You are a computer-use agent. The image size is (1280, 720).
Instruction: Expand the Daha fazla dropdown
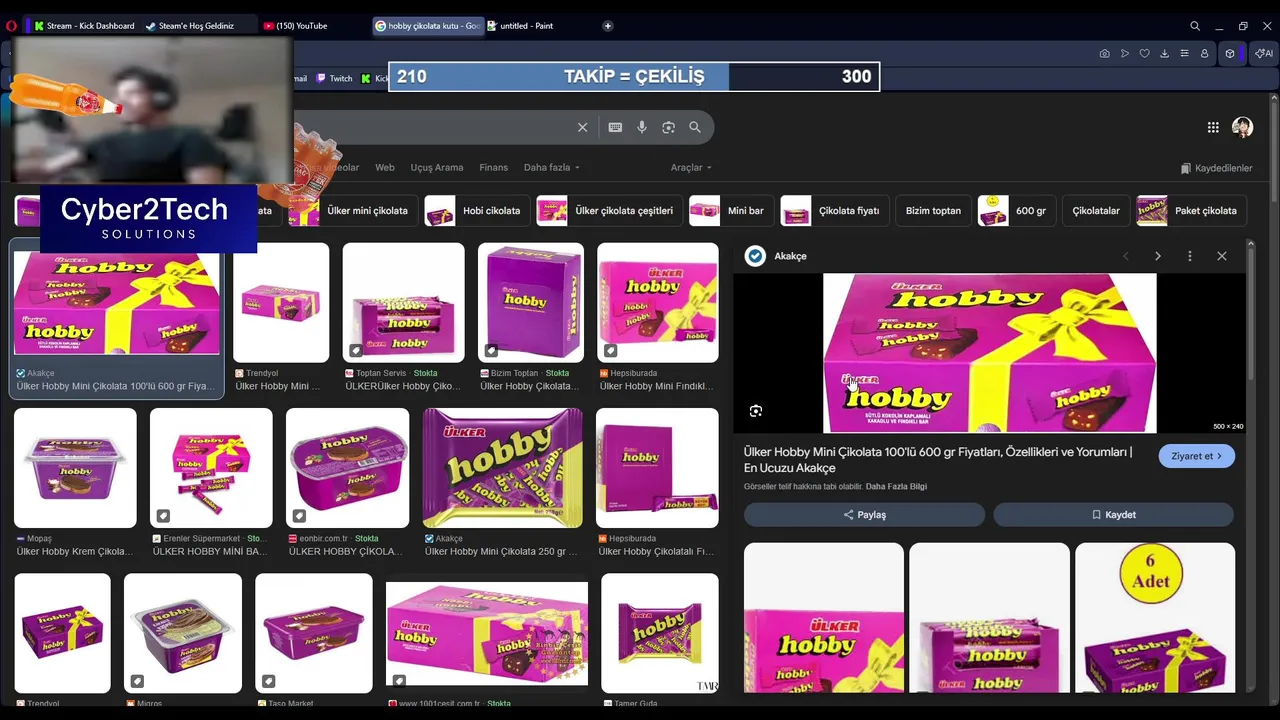coord(551,167)
